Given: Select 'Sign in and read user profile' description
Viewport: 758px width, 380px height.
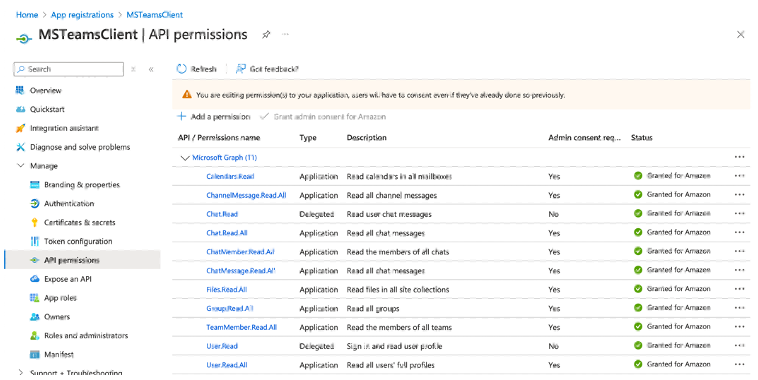Looking at the screenshot, I should [x=394, y=346].
